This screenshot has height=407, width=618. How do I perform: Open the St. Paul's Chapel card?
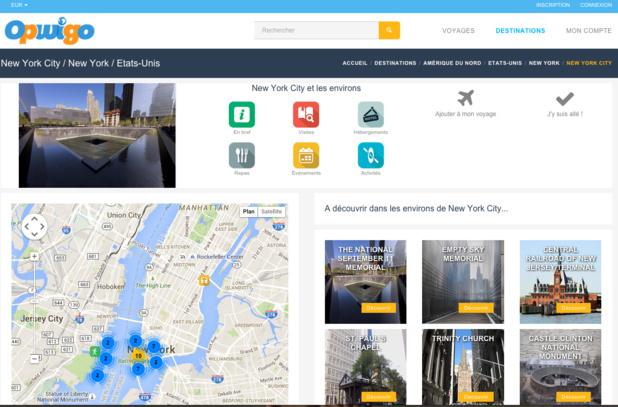pos(365,366)
